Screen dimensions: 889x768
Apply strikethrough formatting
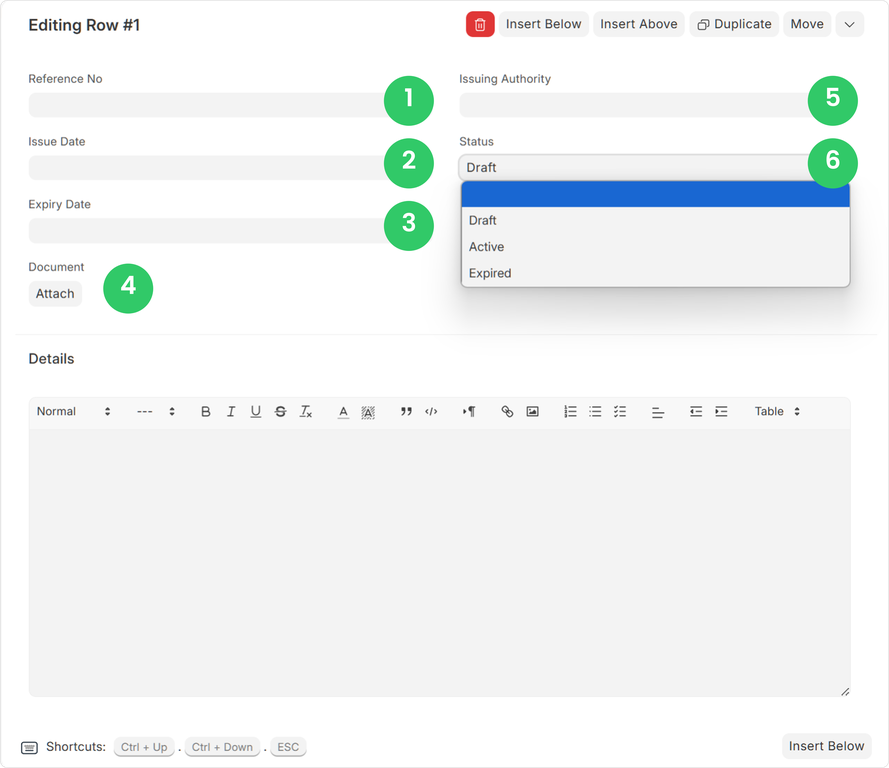280,411
